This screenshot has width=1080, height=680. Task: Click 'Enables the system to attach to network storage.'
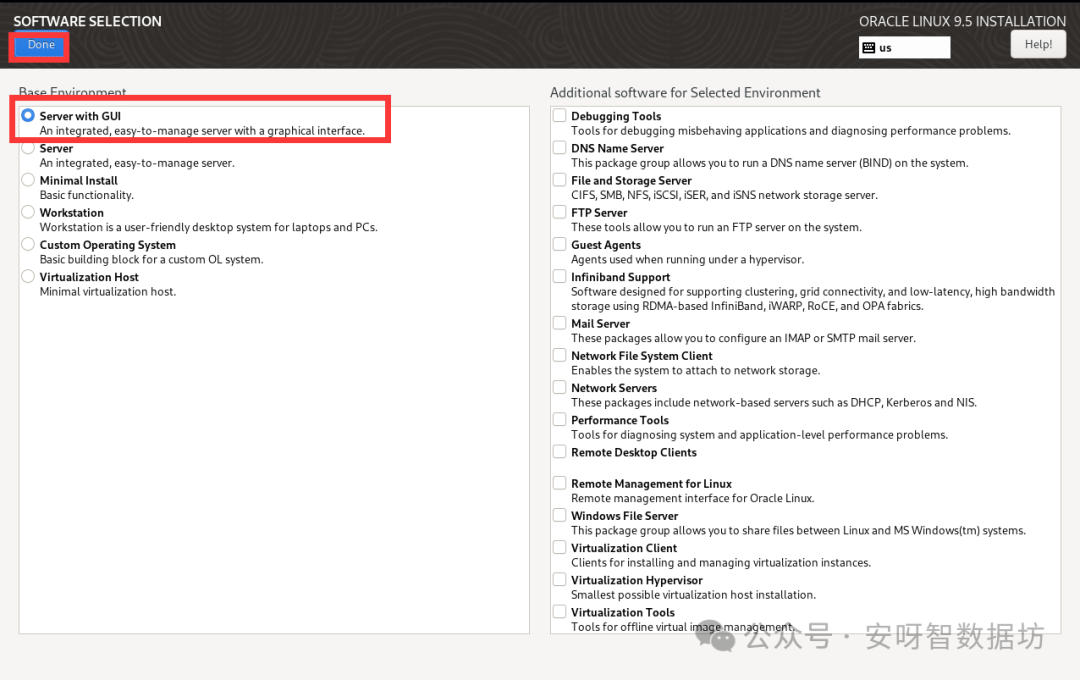click(x=696, y=371)
